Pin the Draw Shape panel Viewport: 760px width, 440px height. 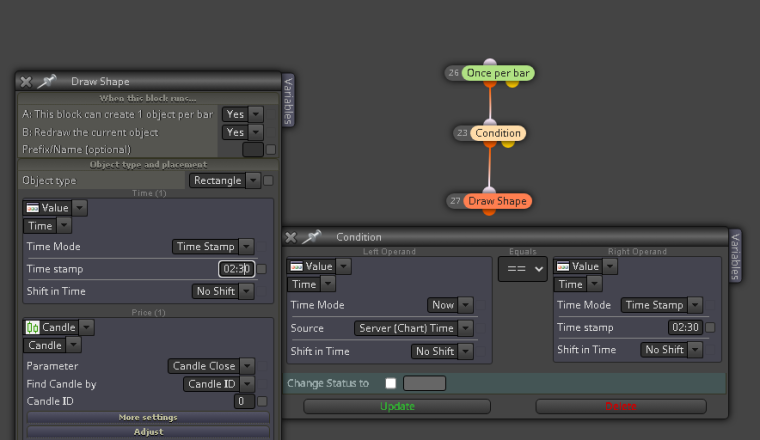(47, 81)
